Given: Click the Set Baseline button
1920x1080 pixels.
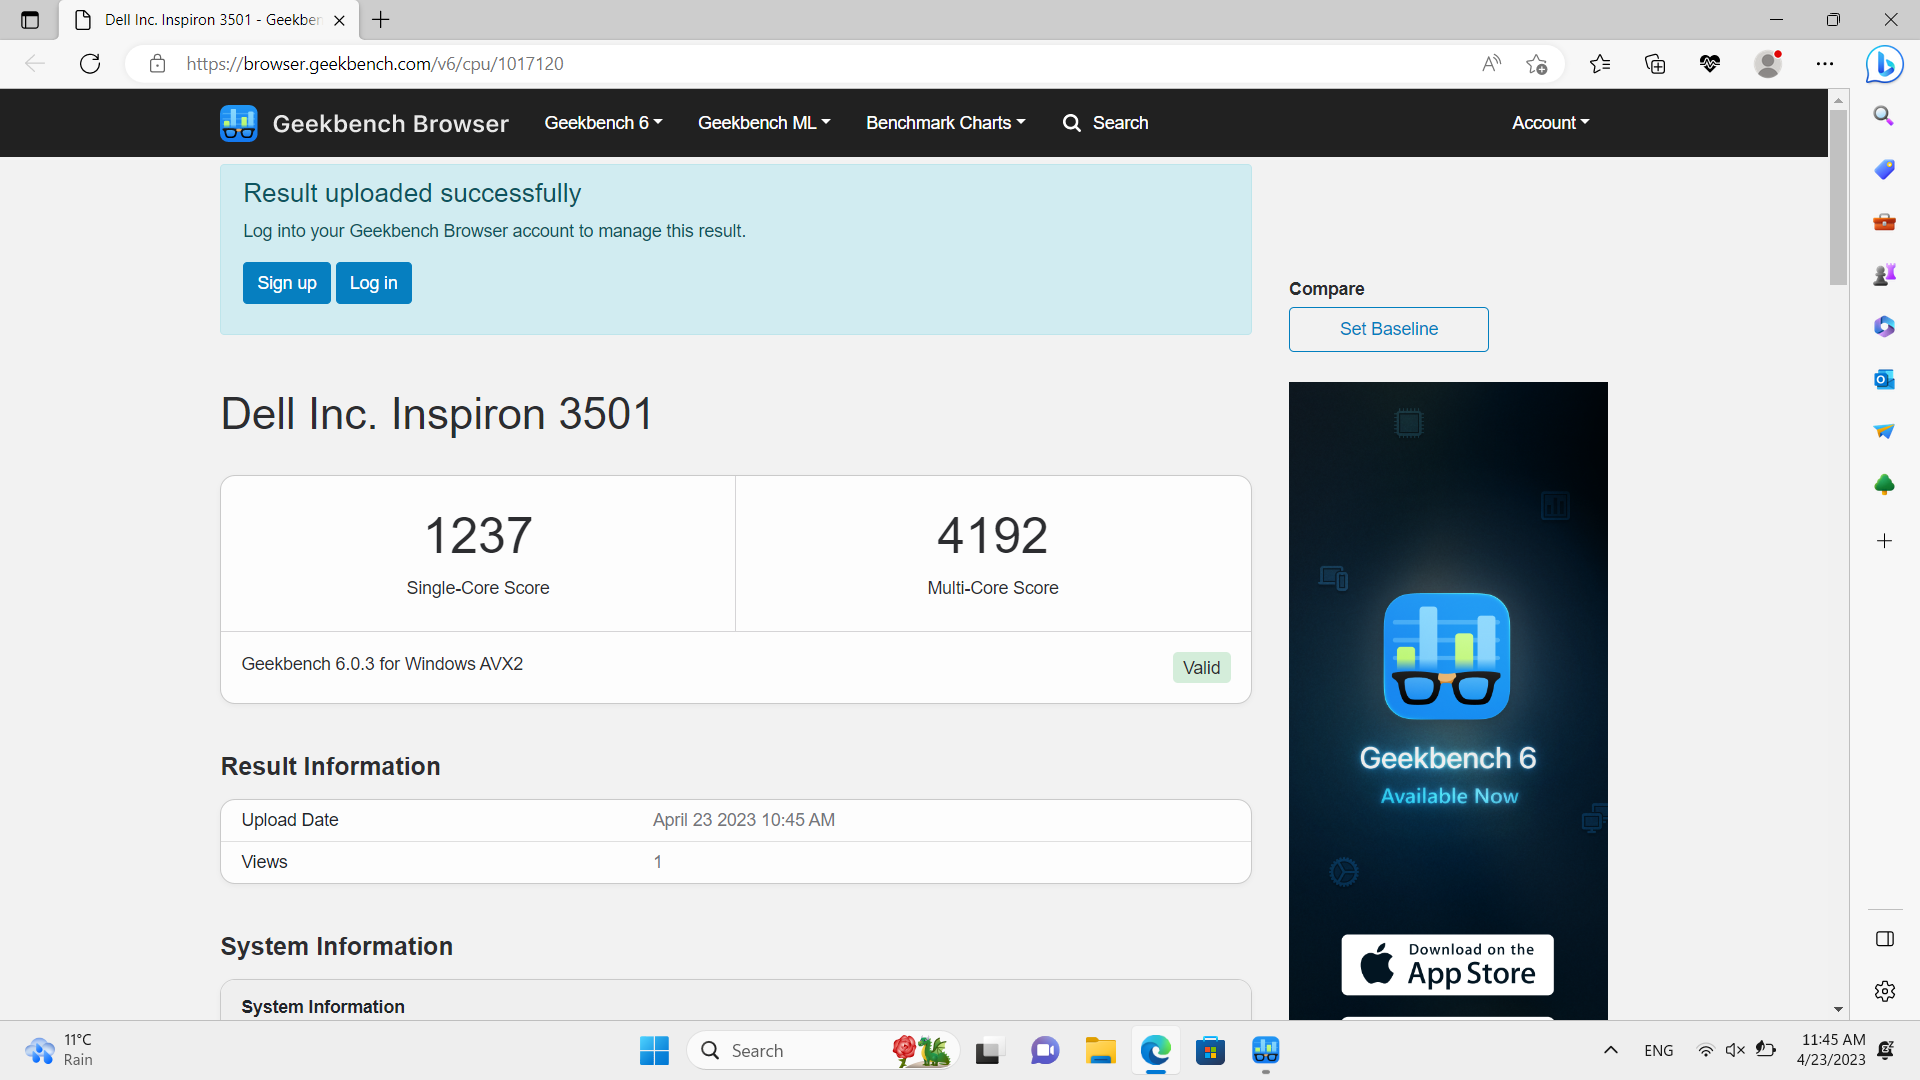Looking at the screenshot, I should [1388, 329].
